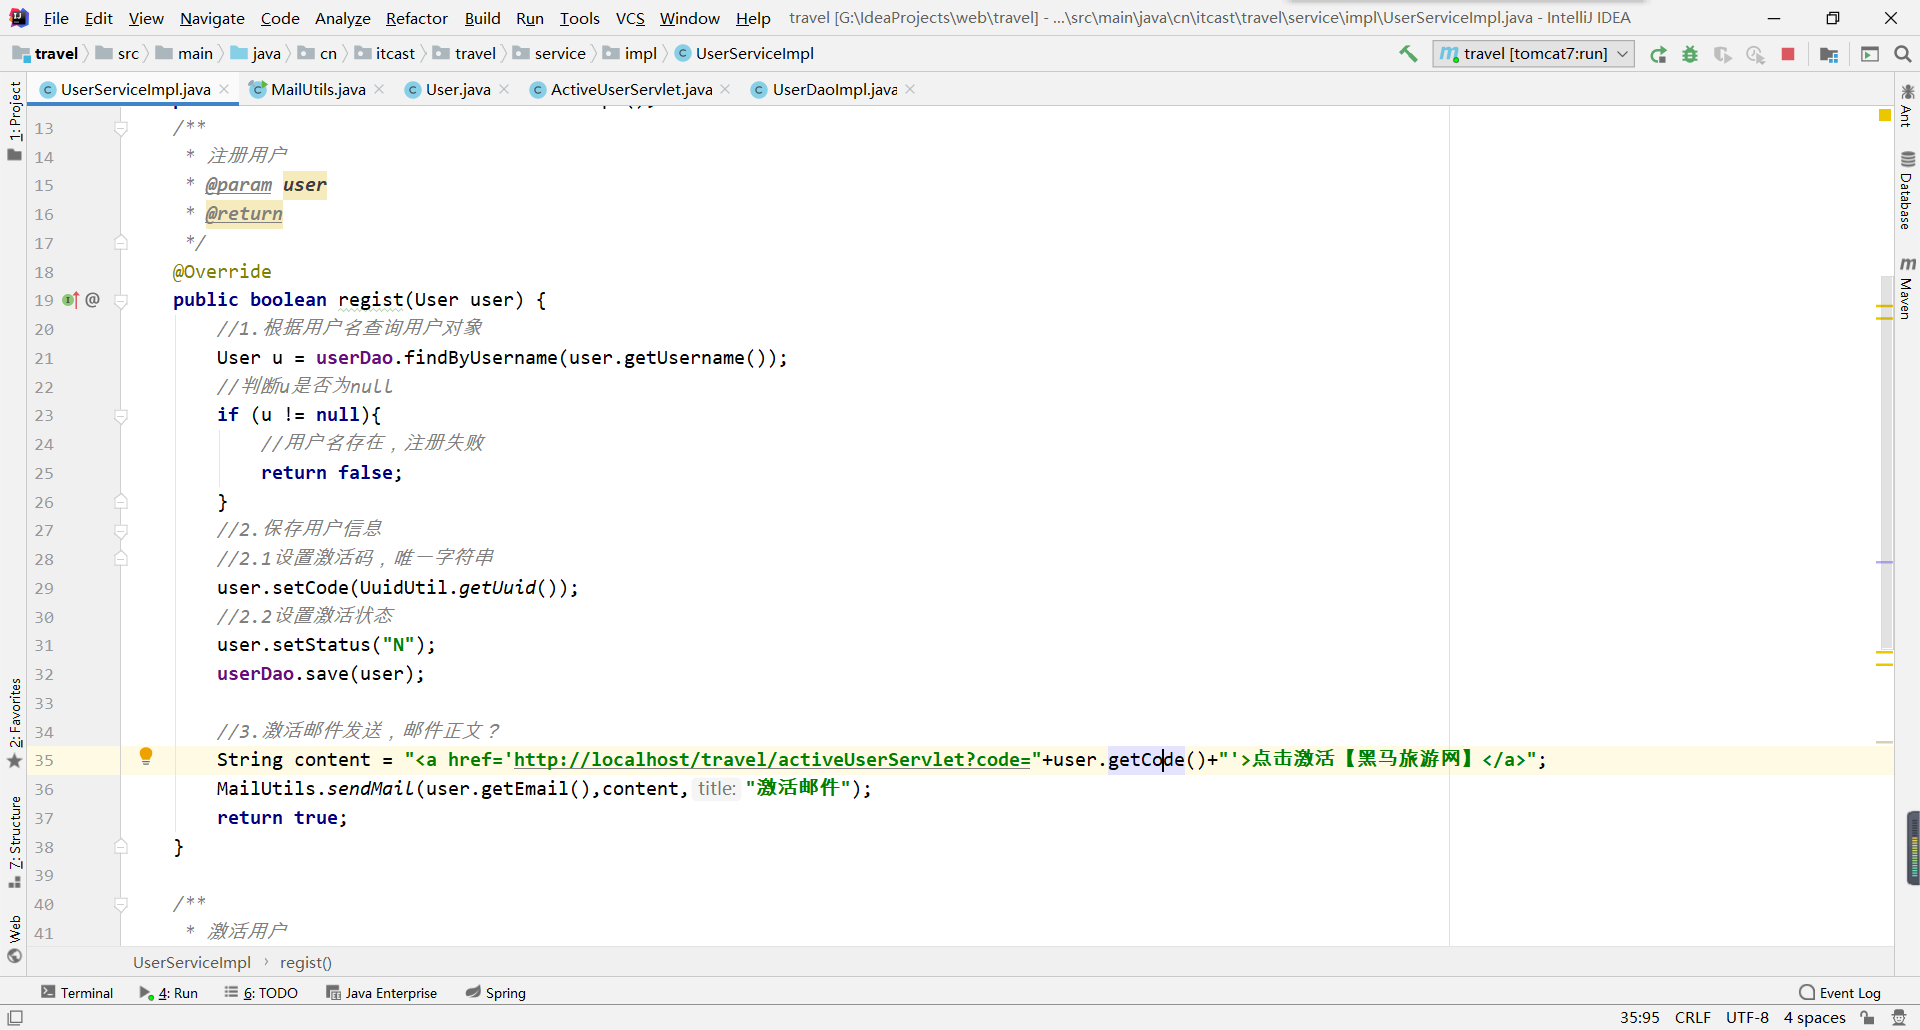Image resolution: width=1920 pixels, height=1030 pixels.
Task: Close the UserDaoImpl.java tab
Action: [910, 89]
